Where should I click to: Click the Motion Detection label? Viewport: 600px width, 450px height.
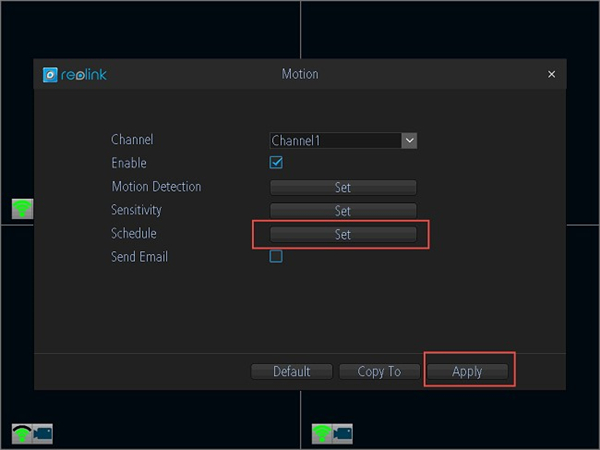[156, 186]
